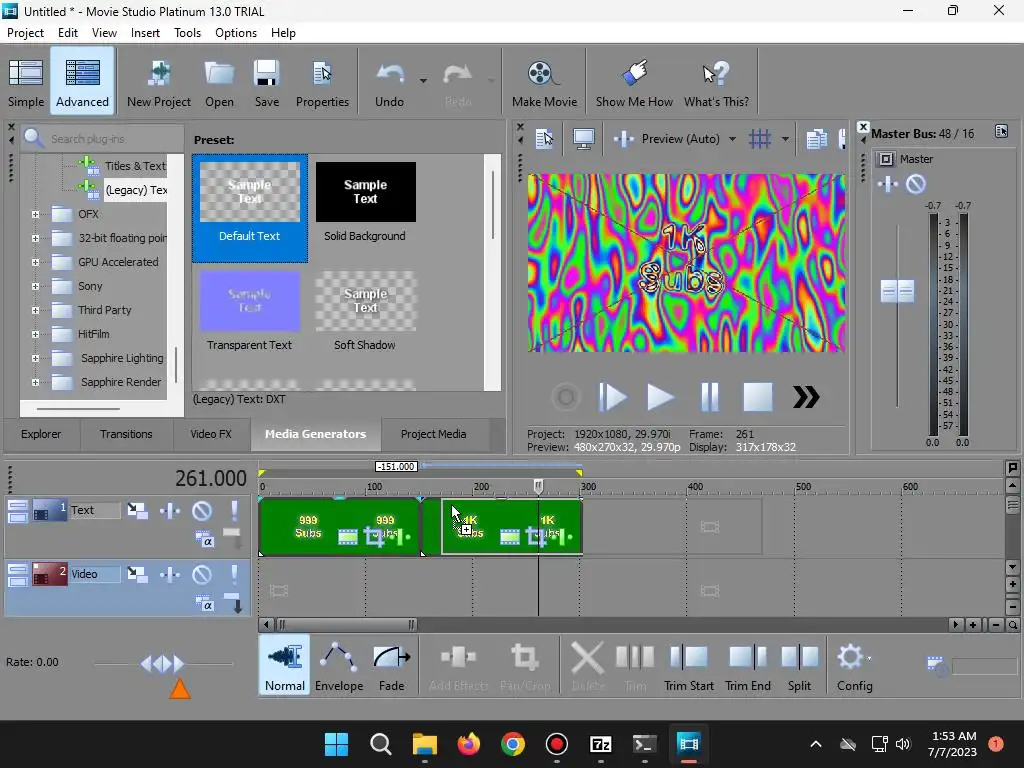Expand the OFX folder
1024x768 pixels.
pos(35,214)
